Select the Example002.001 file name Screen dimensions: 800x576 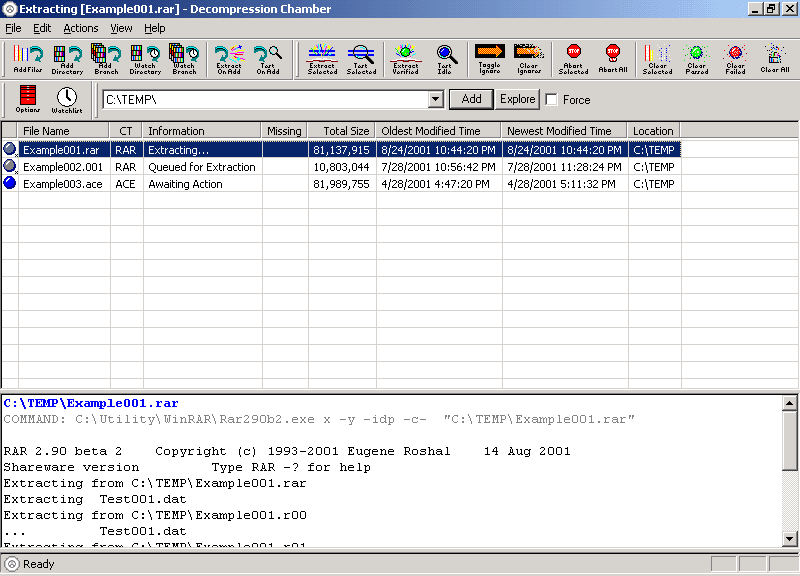pos(63,167)
